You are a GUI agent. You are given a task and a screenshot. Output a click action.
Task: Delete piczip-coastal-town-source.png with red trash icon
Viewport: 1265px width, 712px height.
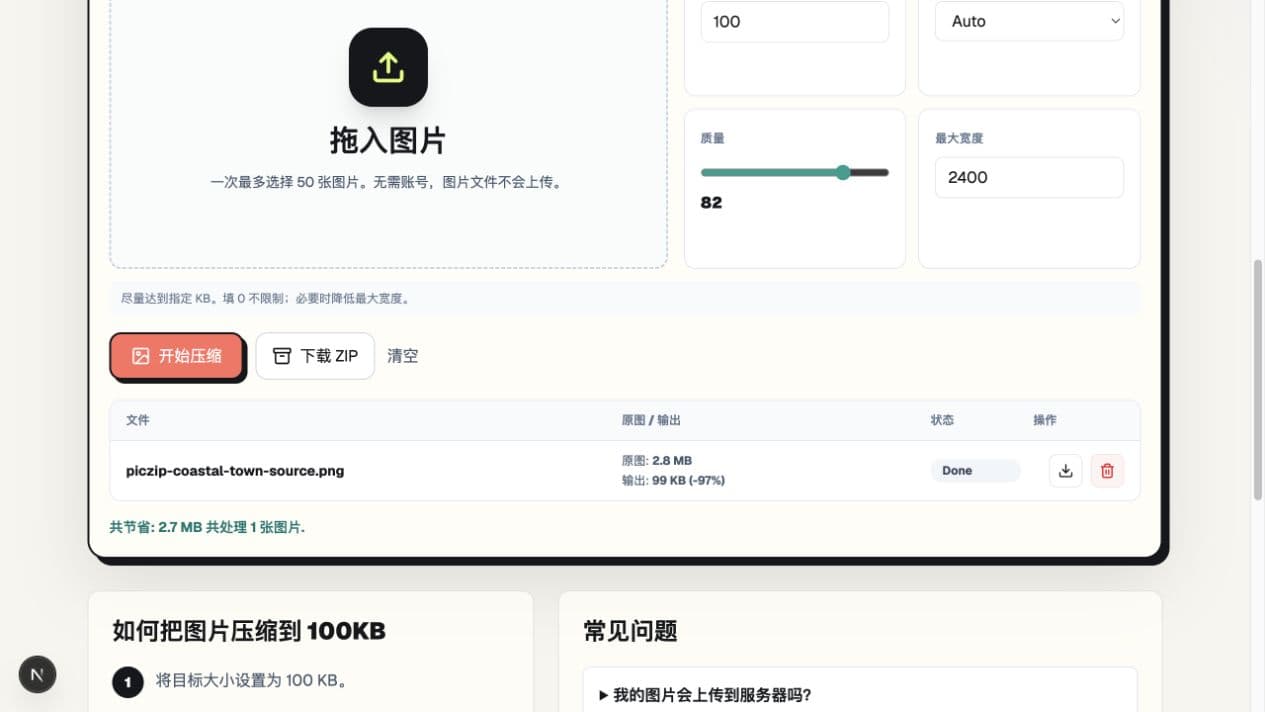tap(1107, 470)
